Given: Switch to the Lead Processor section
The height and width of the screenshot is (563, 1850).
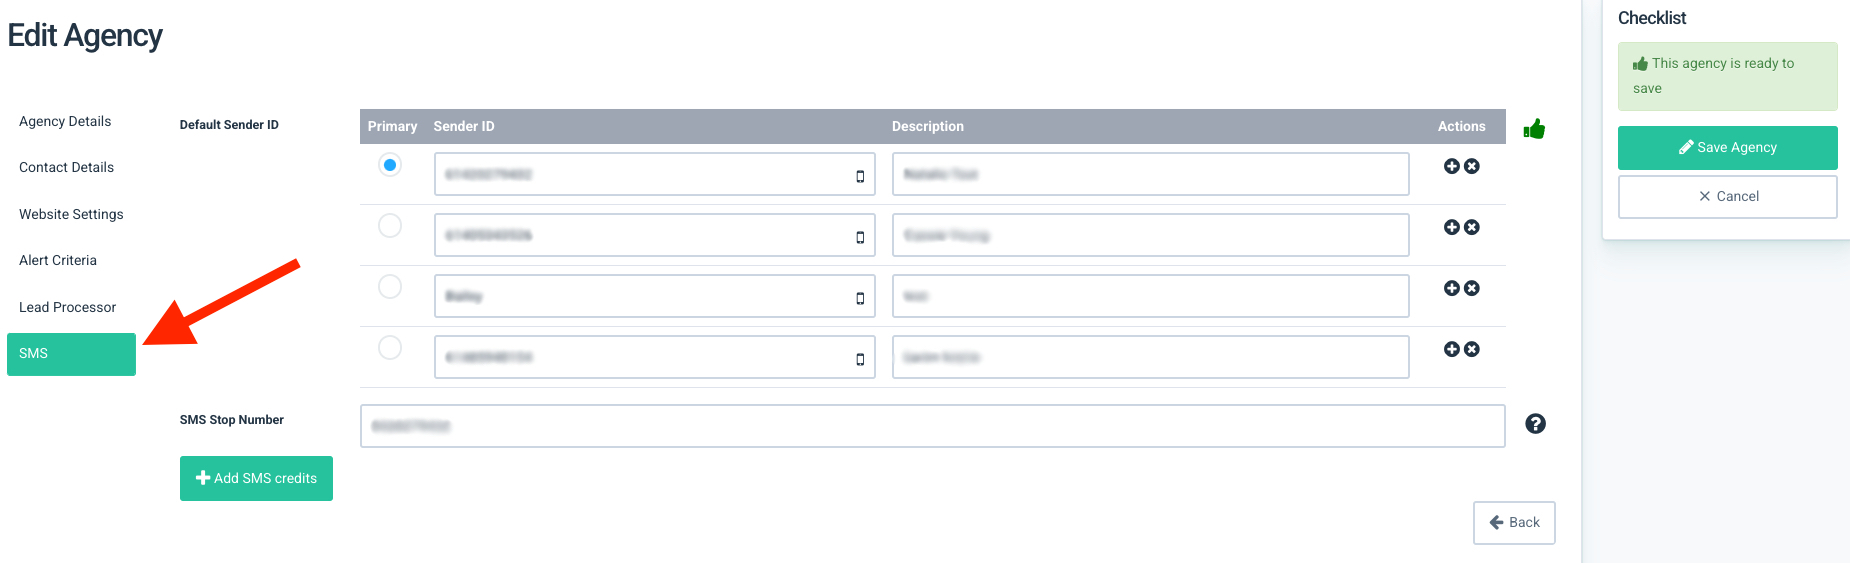Looking at the screenshot, I should [67, 307].
